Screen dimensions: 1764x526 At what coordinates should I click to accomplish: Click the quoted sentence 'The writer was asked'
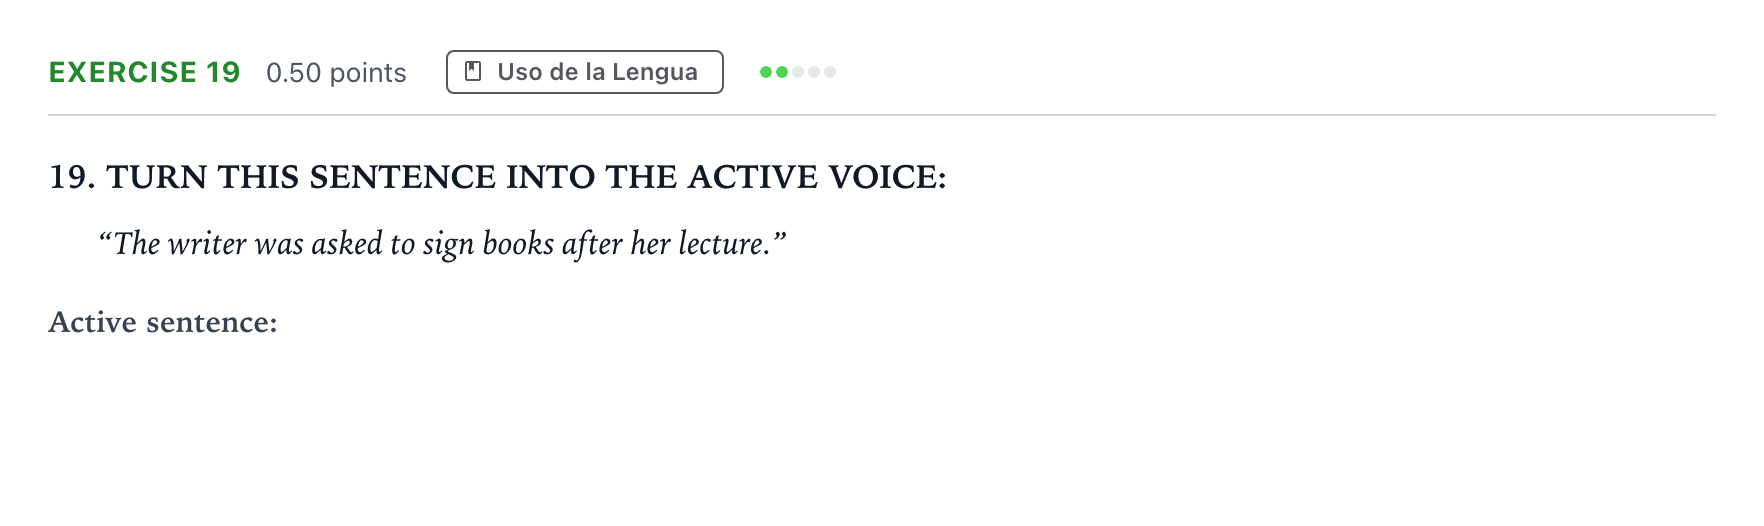pos(442,244)
